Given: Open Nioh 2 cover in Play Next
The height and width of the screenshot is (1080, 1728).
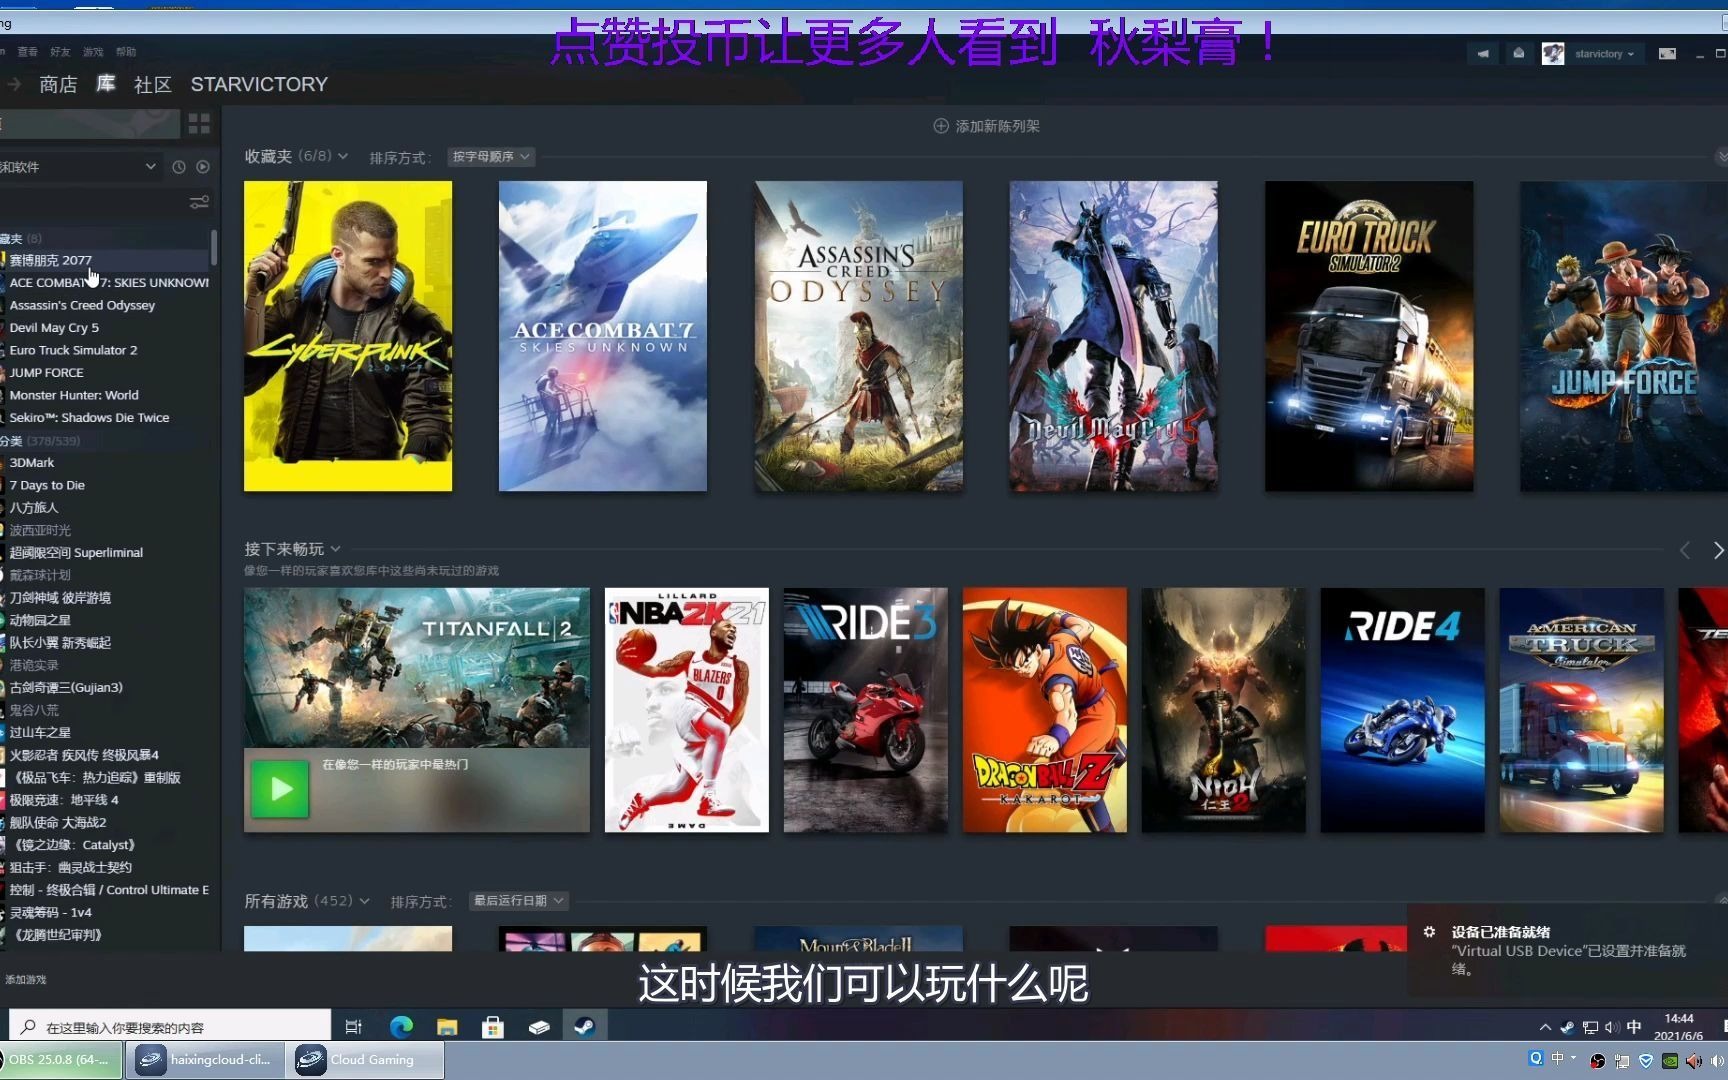Looking at the screenshot, I should click(x=1224, y=710).
